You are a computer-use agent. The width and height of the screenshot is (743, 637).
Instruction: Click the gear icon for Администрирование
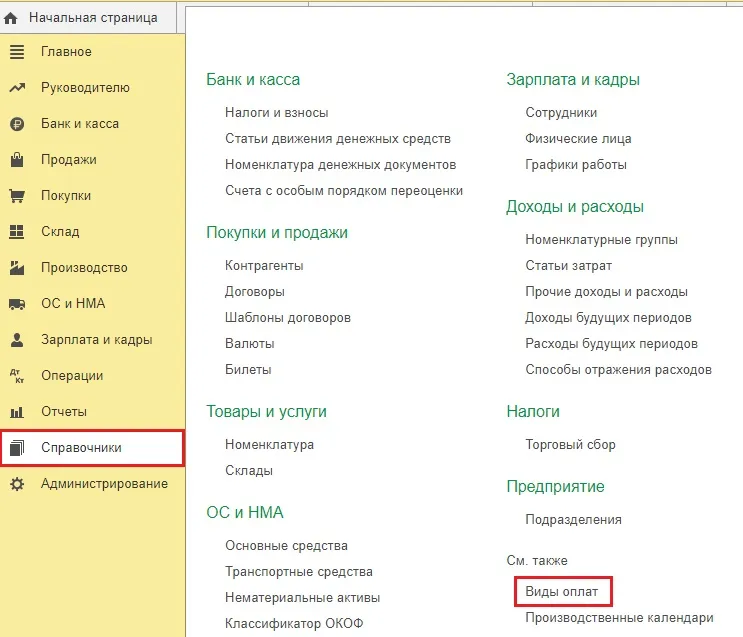16,484
